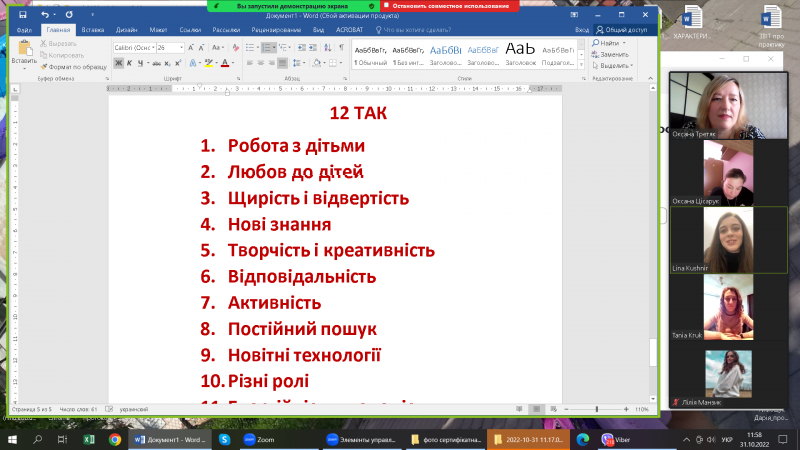The width and height of the screenshot is (800, 450).
Task: Switch to the Вставка (Insert) tab
Action: coord(93,30)
